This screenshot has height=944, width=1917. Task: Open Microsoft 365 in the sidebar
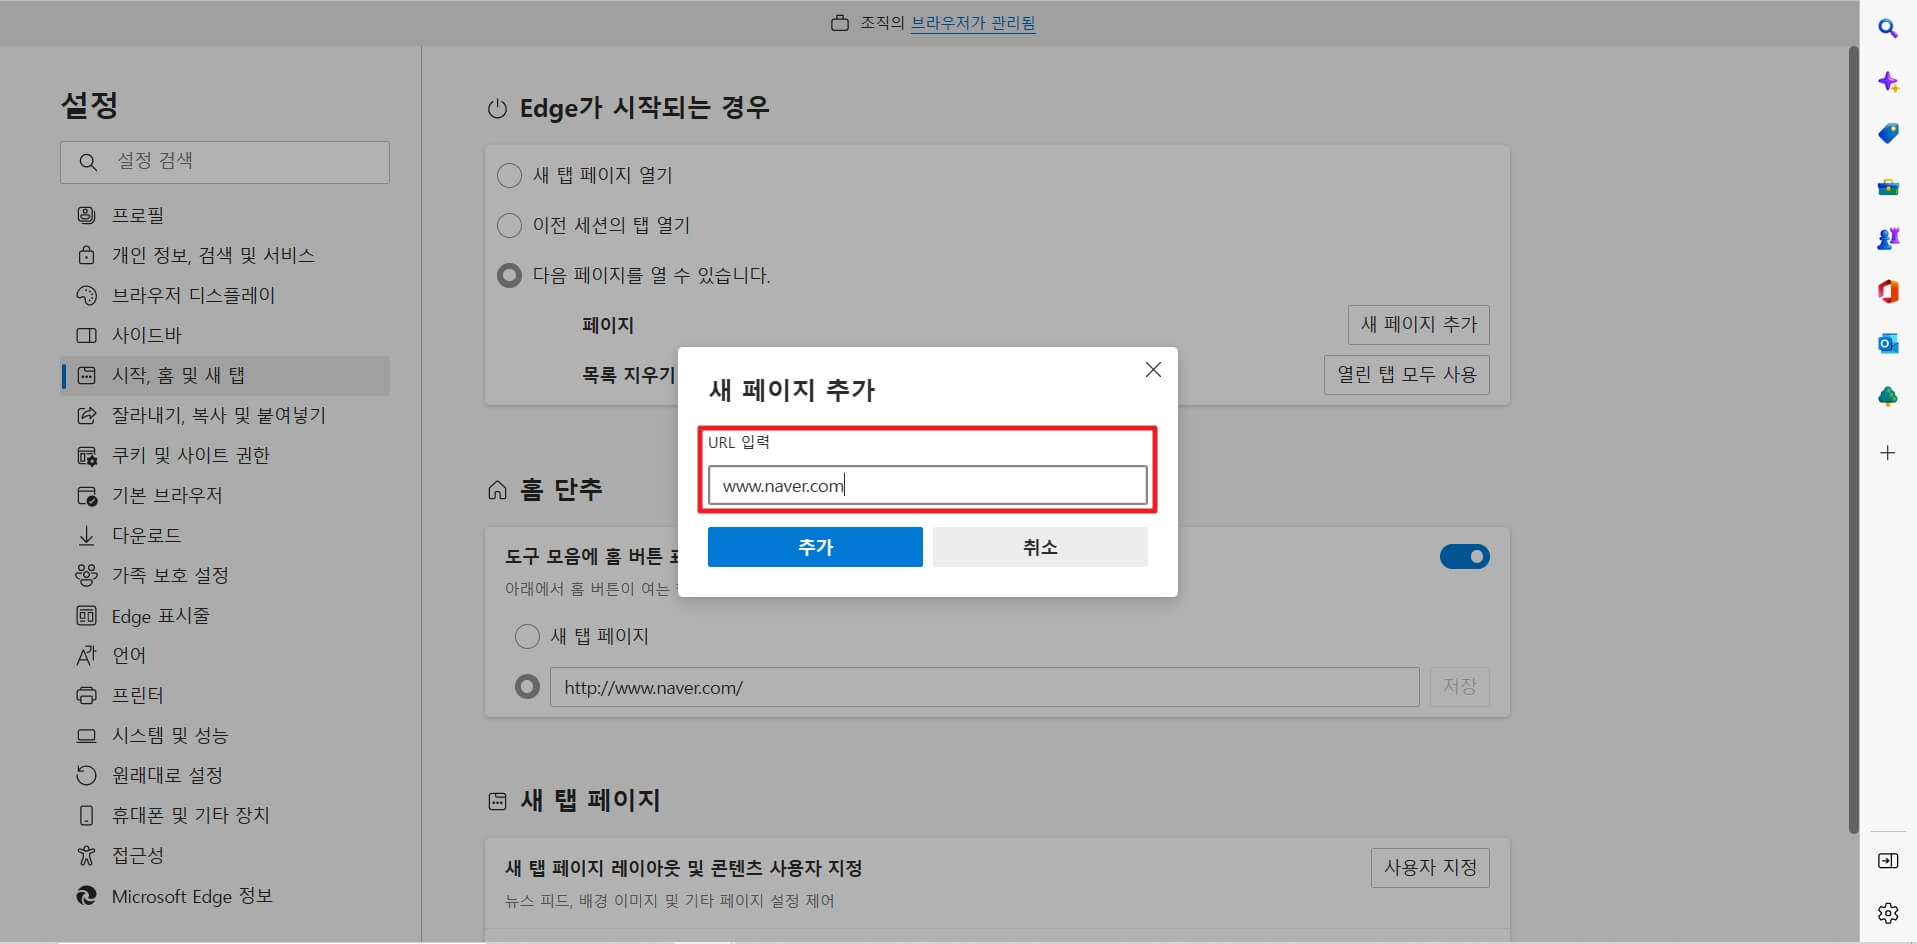1888,290
